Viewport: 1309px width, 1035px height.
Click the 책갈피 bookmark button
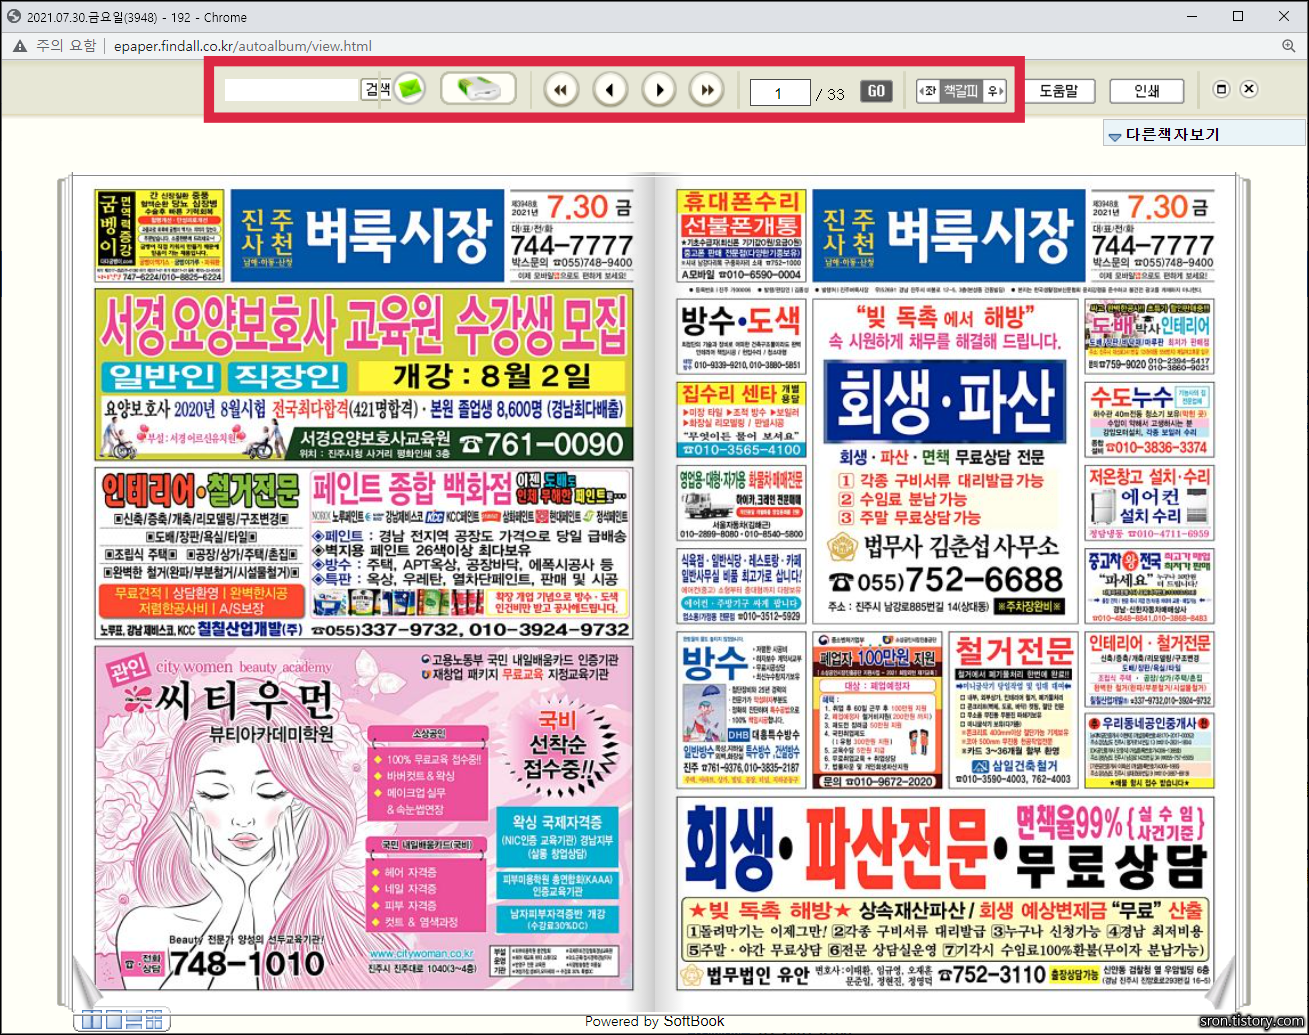click(962, 91)
